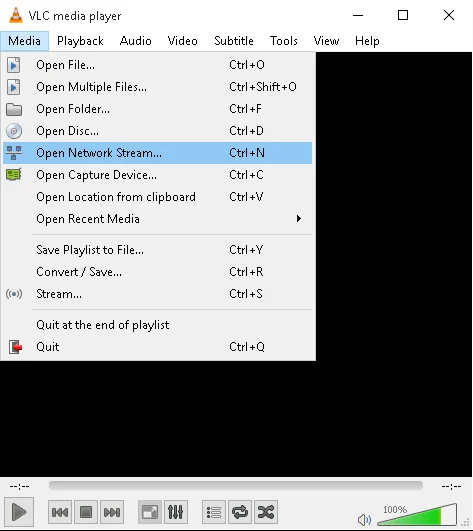Select Open Network Stream... entry

[x=157, y=153]
